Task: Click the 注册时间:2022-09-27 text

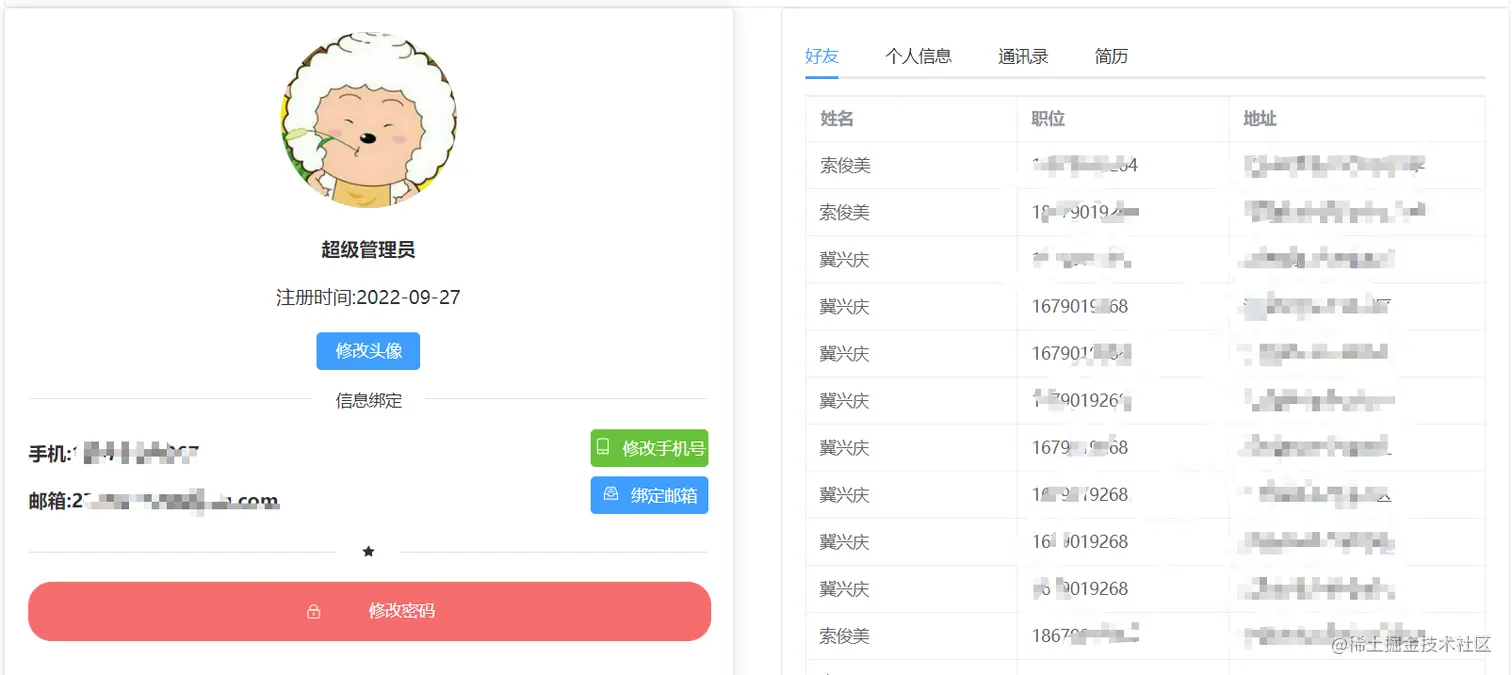Action: coord(368,297)
